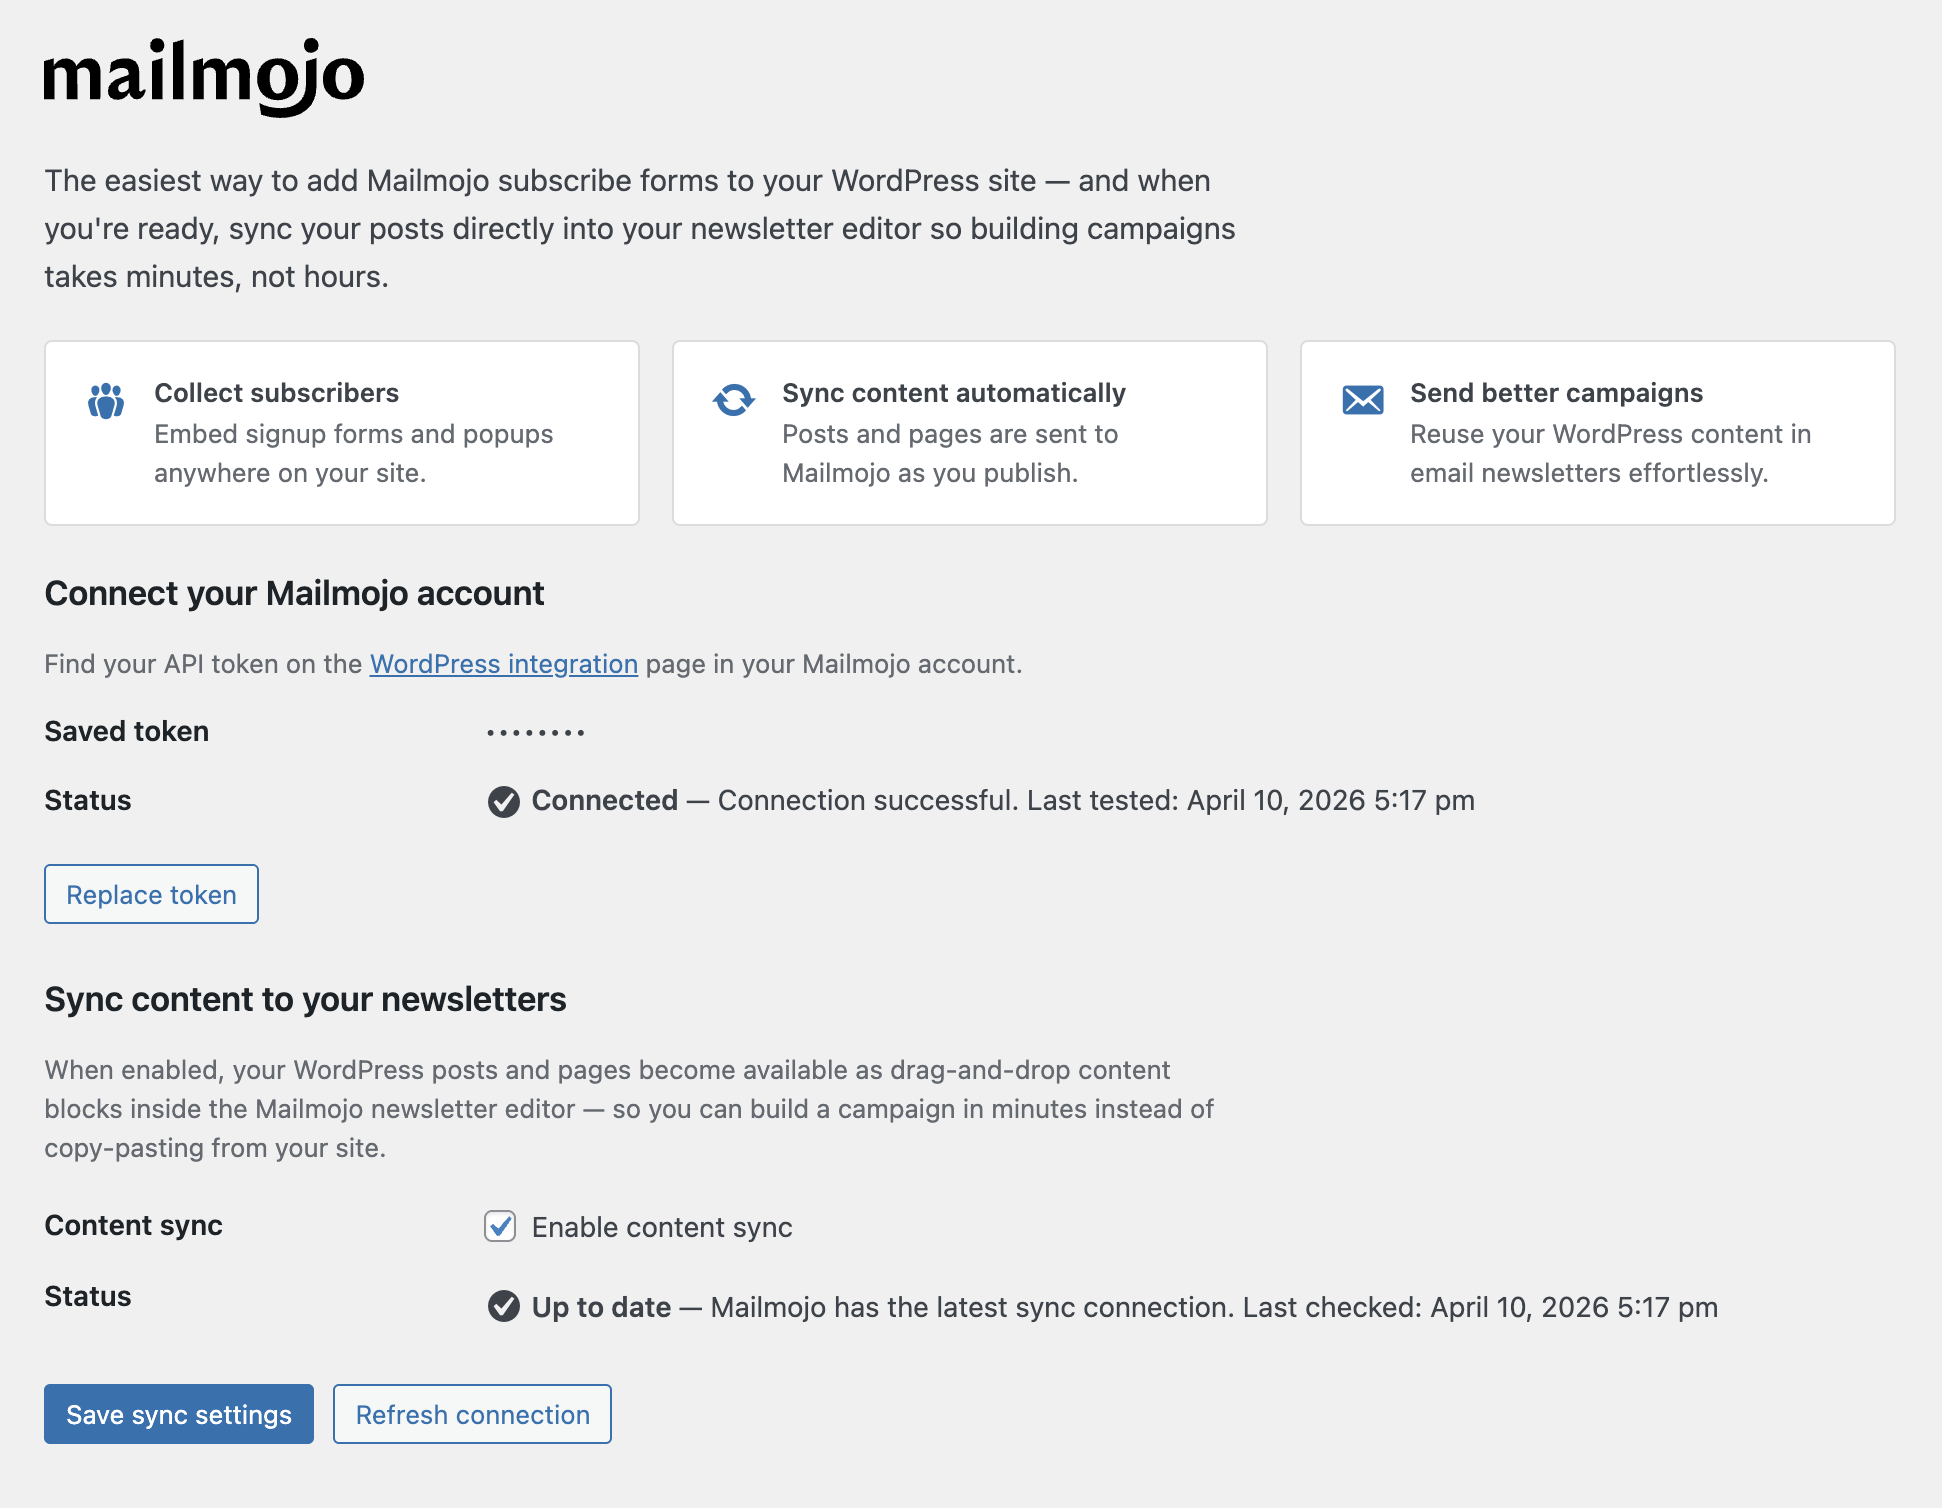This screenshot has height=1508, width=1942.
Task: Click the masked saved token dots
Action: (x=536, y=733)
